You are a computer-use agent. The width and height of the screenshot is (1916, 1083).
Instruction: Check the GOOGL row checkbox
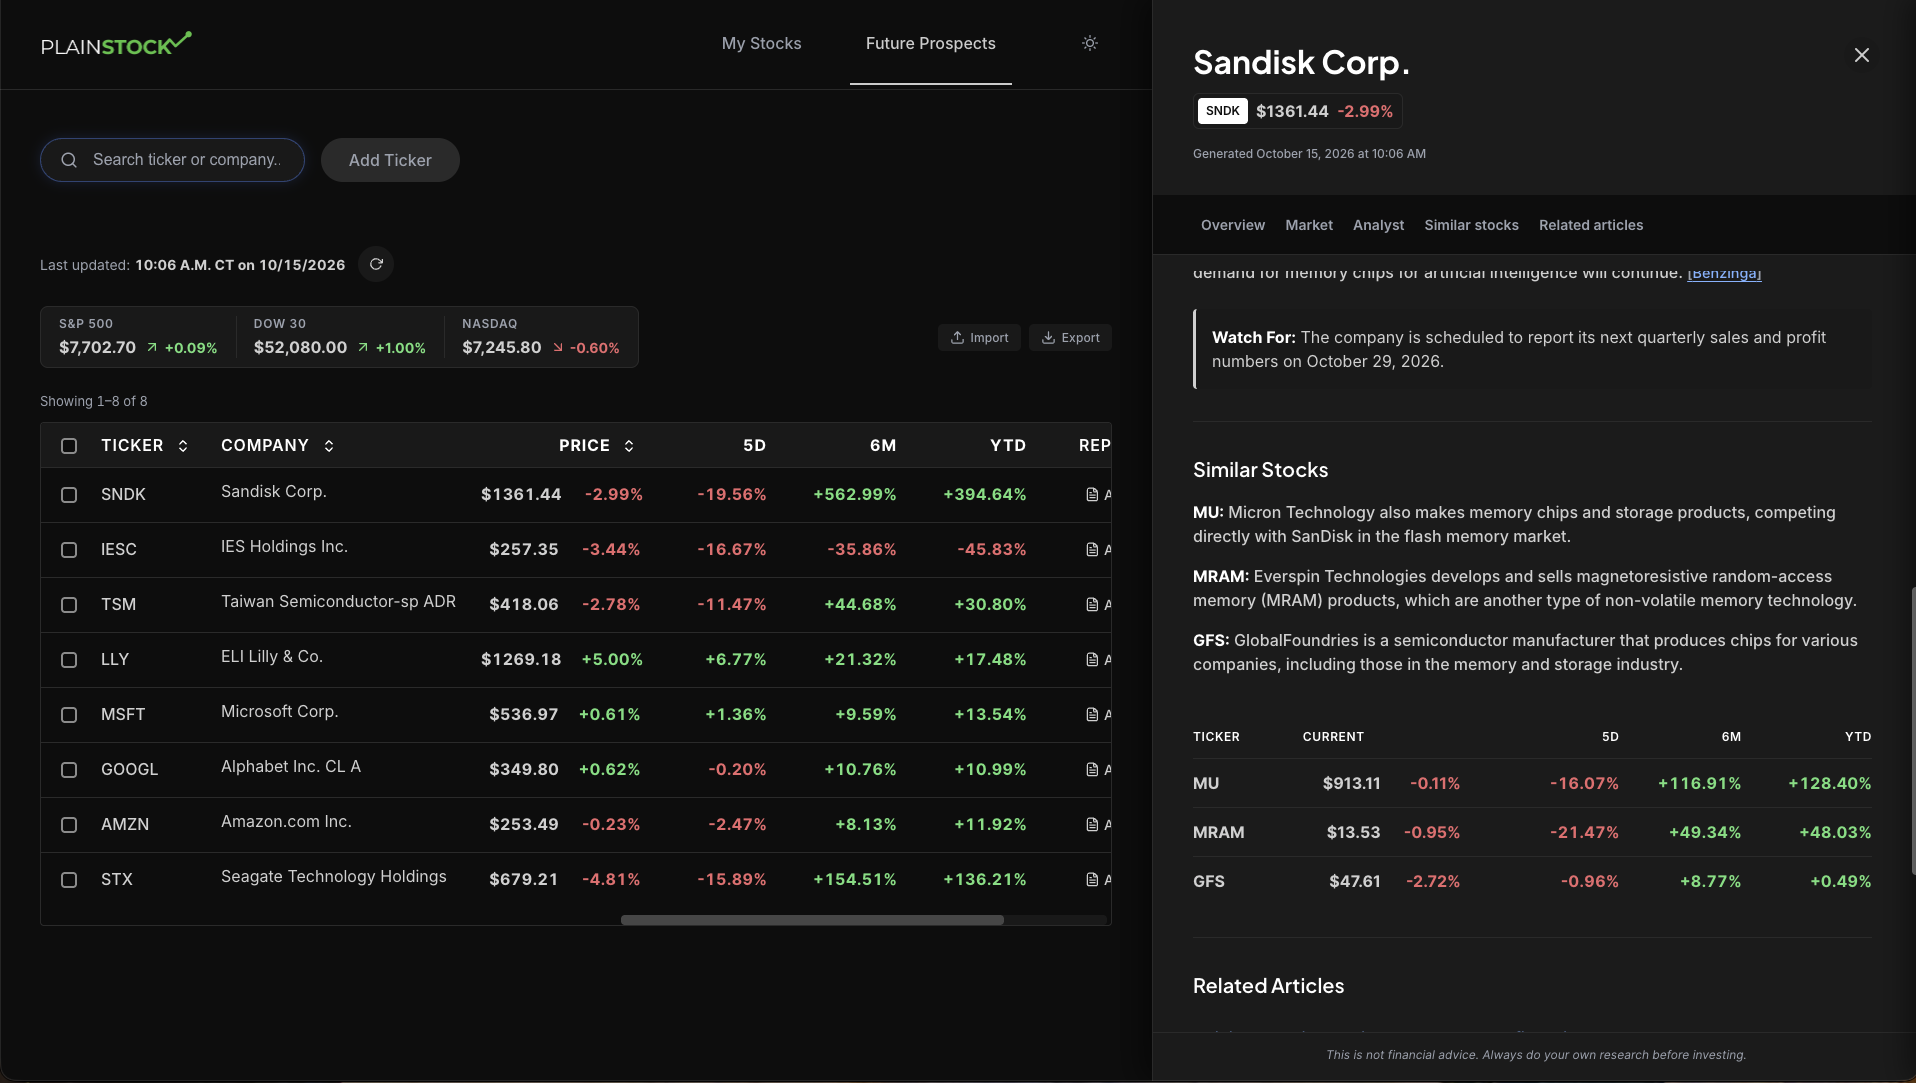click(x=69, y=770)
